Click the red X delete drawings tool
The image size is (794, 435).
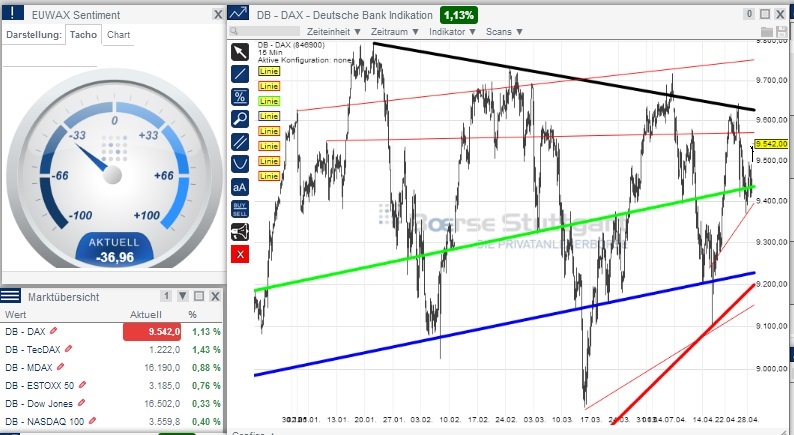coord(240,254)
